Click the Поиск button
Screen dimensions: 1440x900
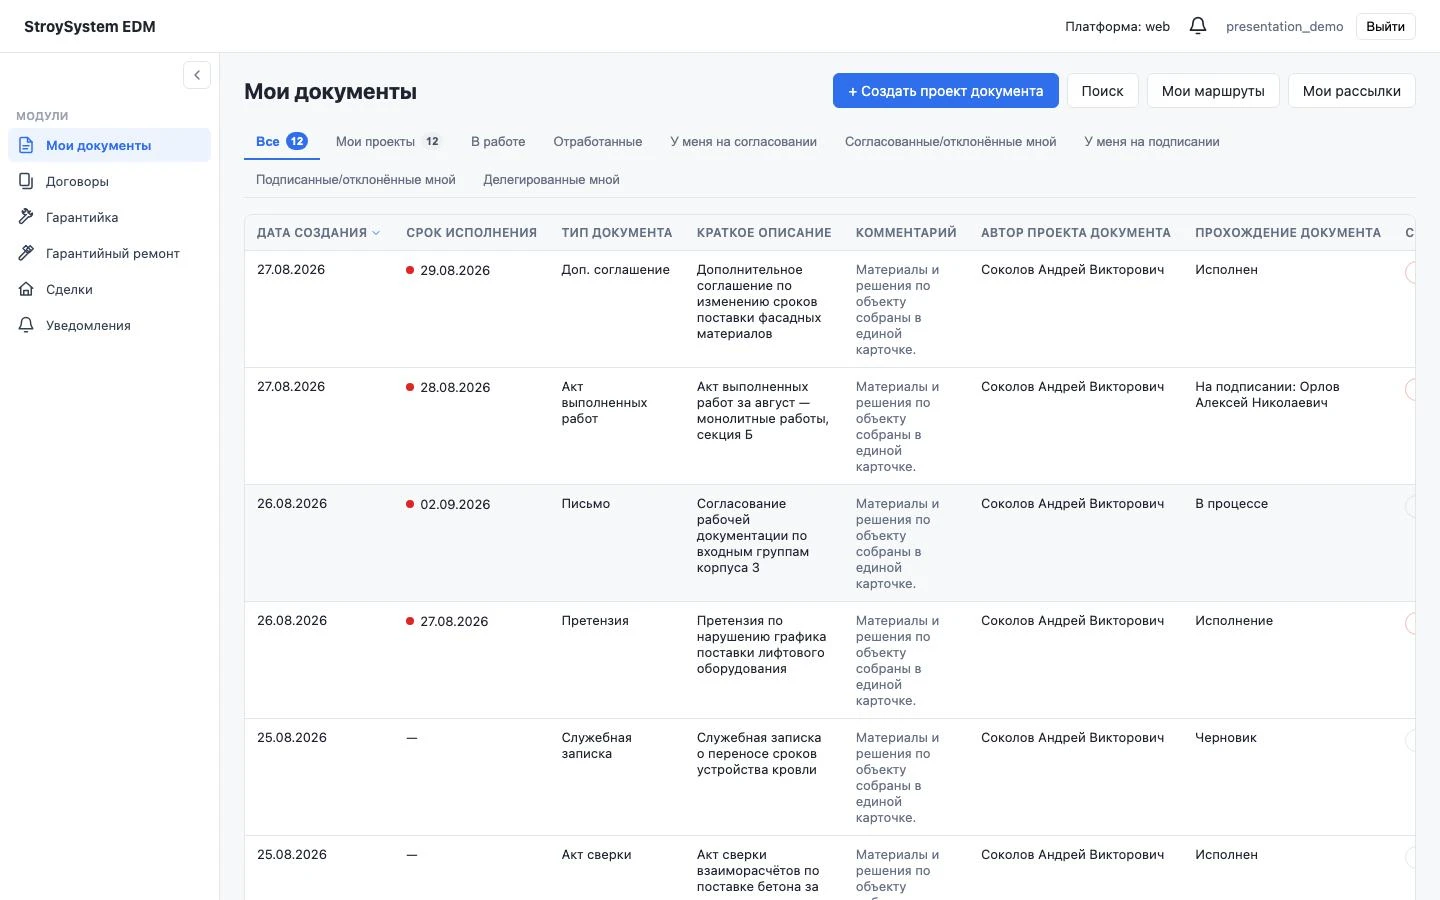(1102, 91)
